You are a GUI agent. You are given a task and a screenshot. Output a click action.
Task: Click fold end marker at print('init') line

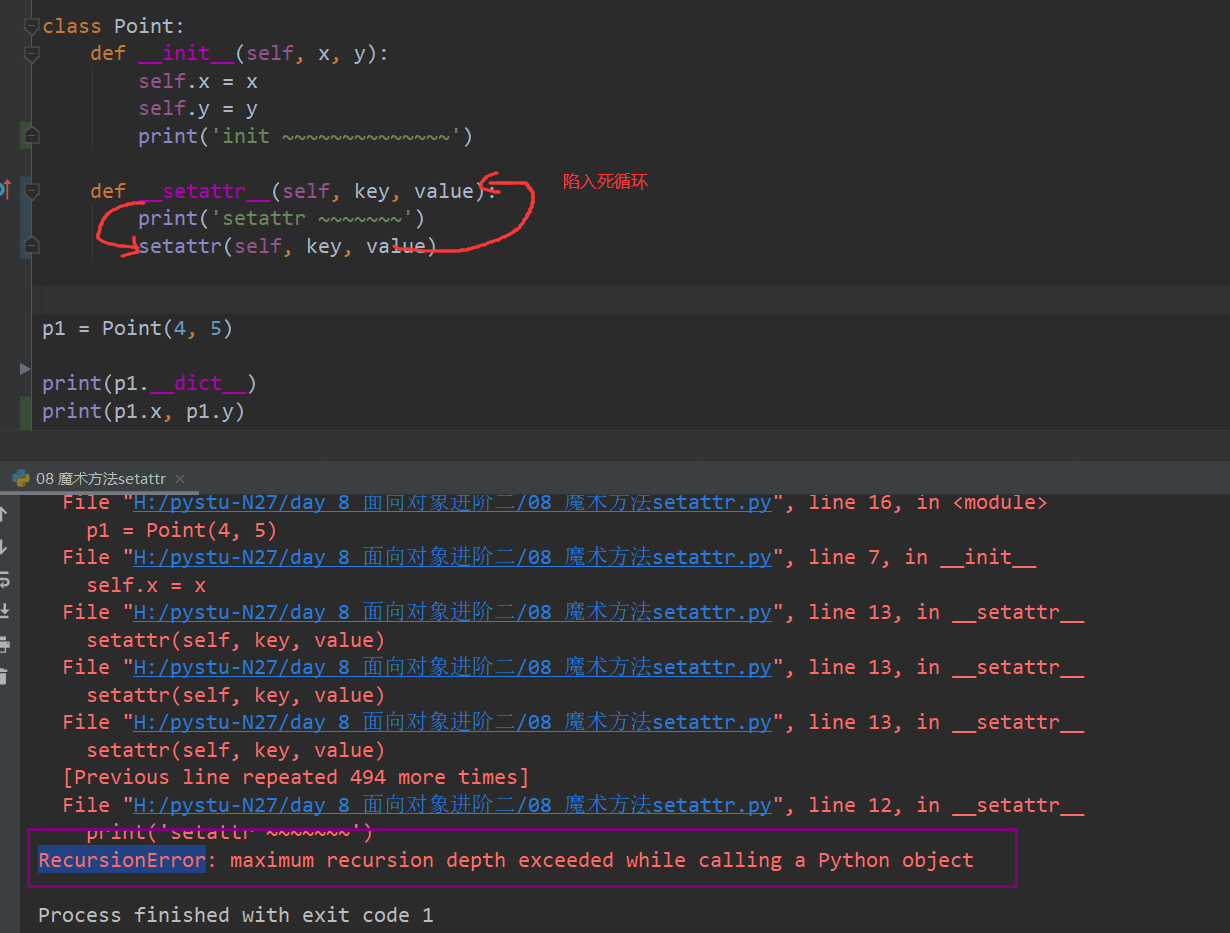(32, 136)
